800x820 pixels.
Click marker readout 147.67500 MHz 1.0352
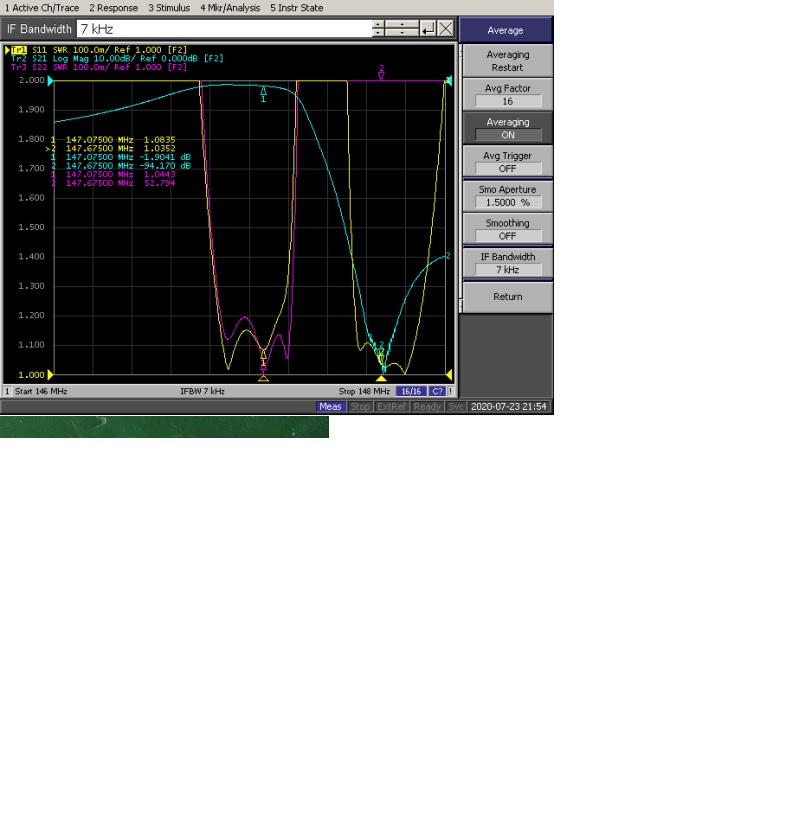pyautogui.click(x=110, y=149)
